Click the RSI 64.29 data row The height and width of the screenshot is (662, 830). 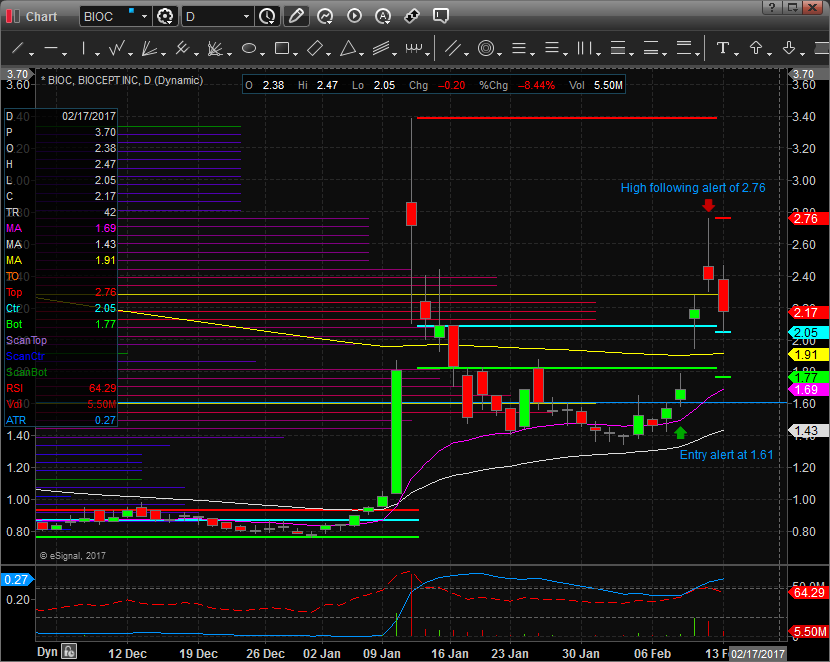point(61,388)
